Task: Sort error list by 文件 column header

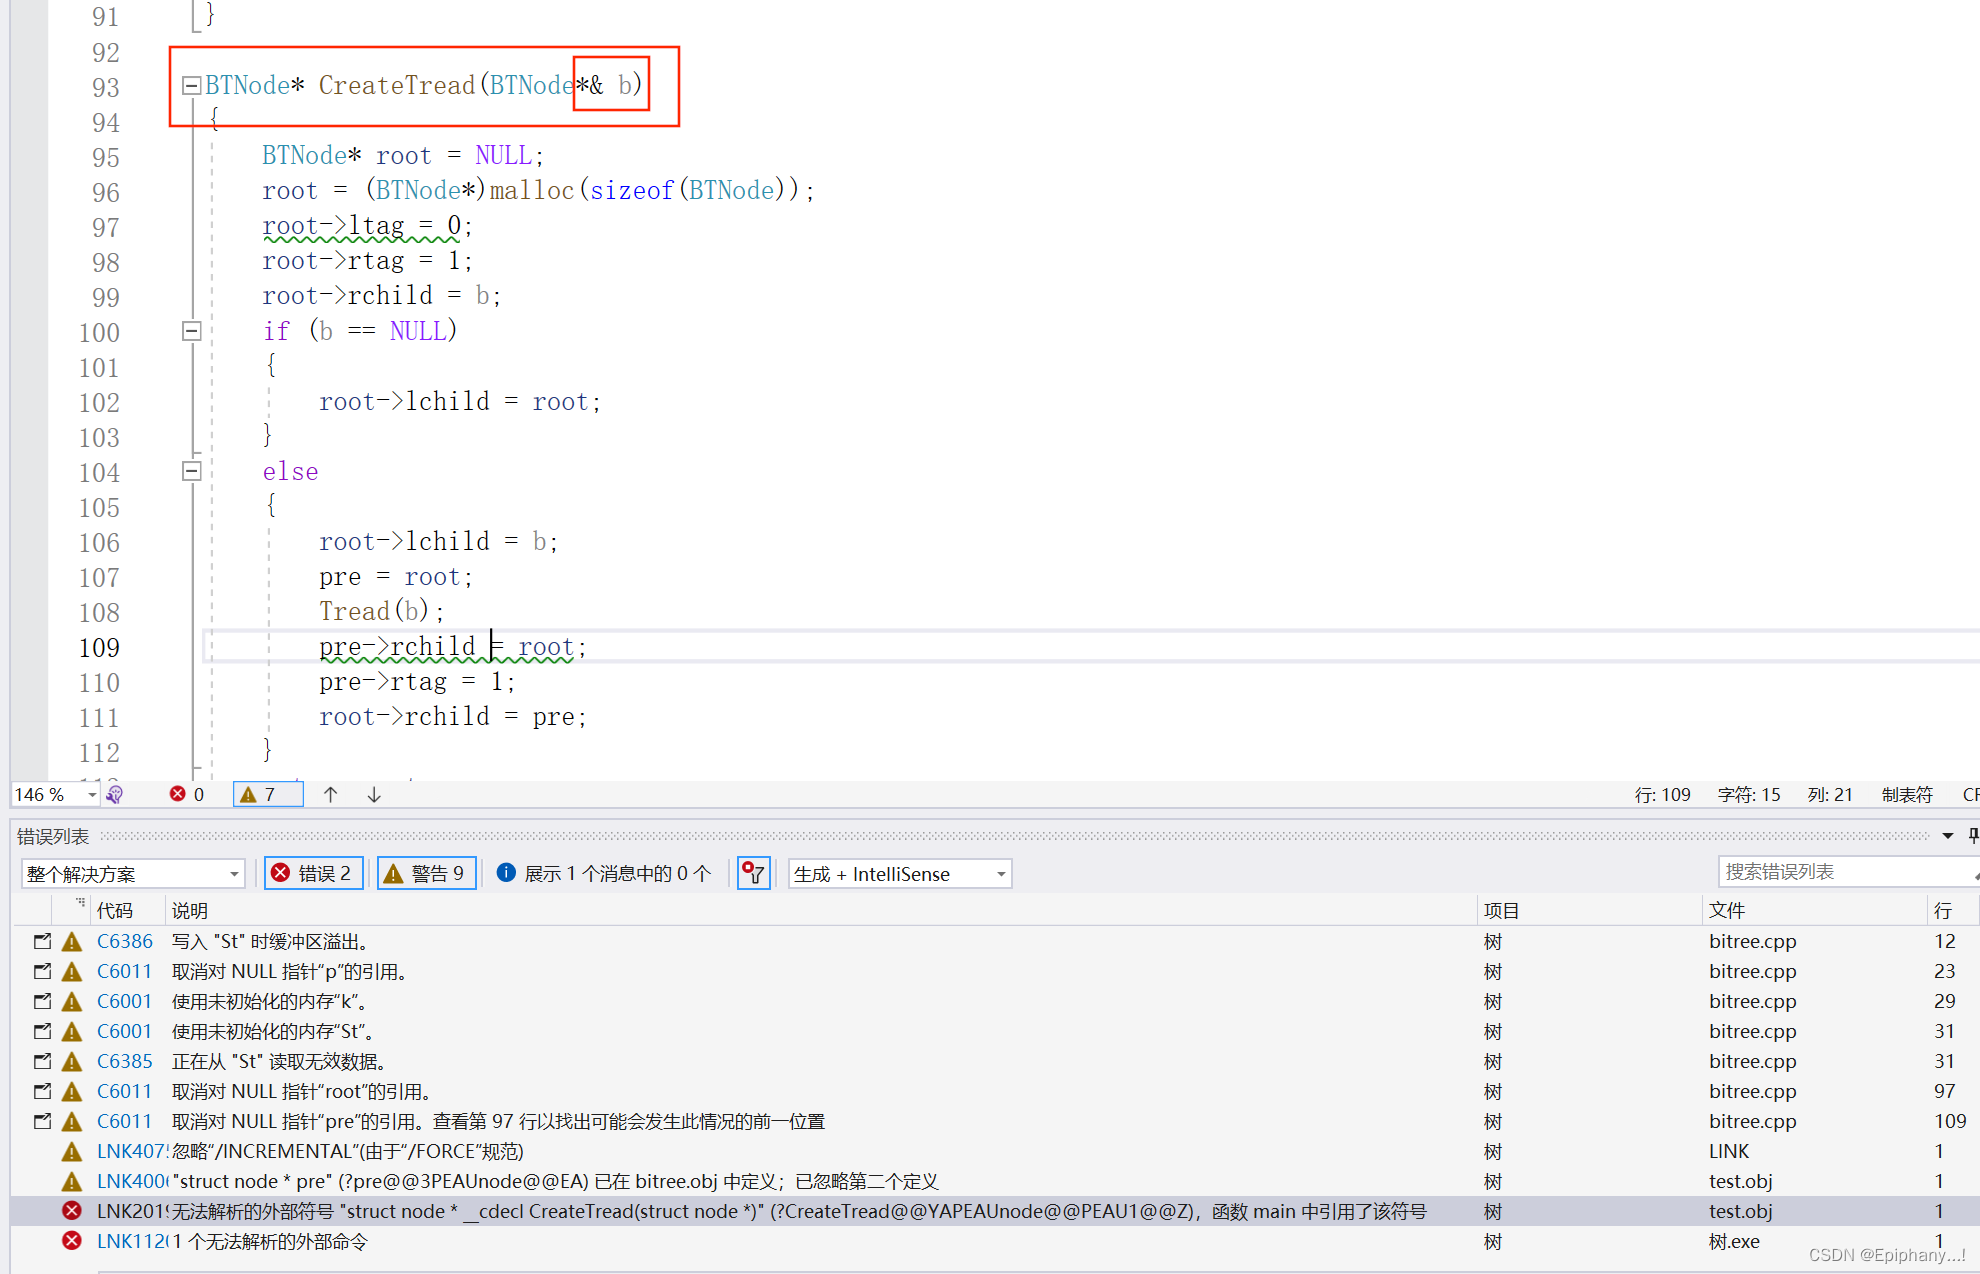Action: (x=1727, y=910)
